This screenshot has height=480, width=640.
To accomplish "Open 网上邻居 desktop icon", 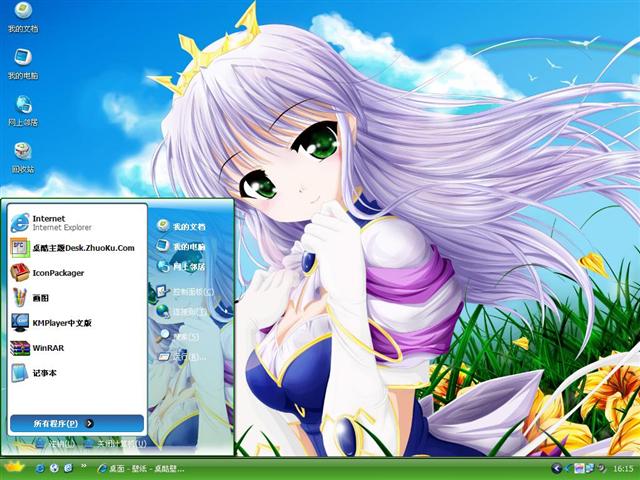I will (x=23, y=111).
